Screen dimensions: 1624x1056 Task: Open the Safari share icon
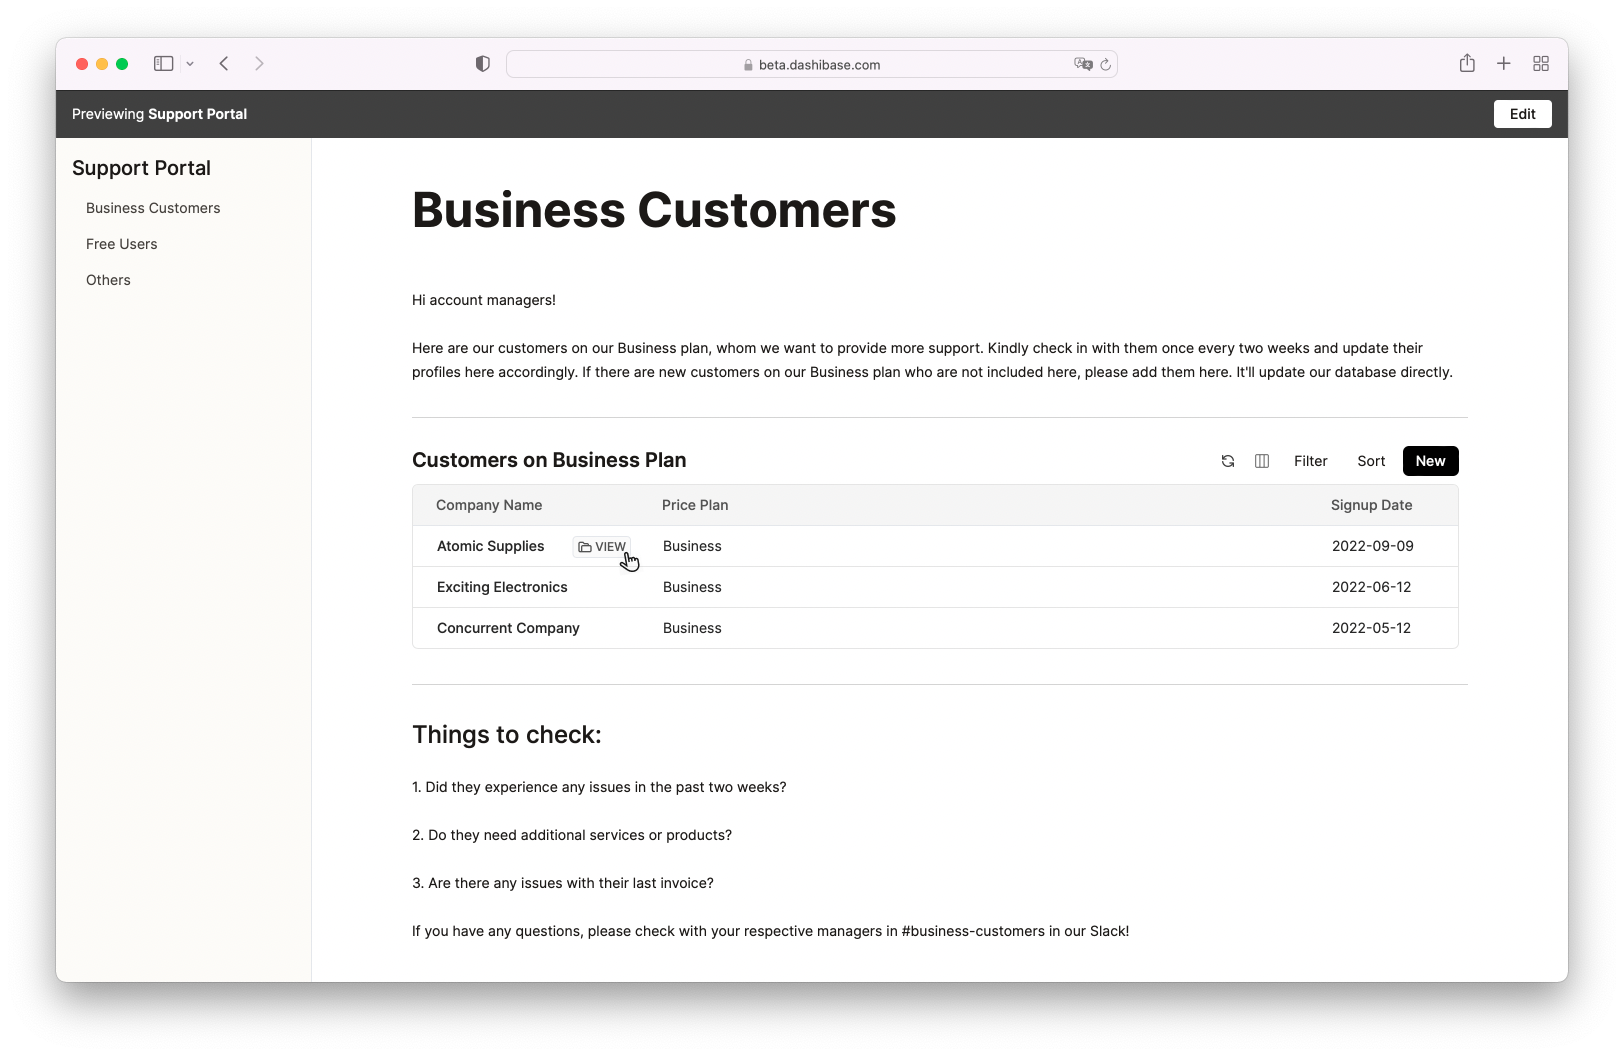(x=1467, y=63)
